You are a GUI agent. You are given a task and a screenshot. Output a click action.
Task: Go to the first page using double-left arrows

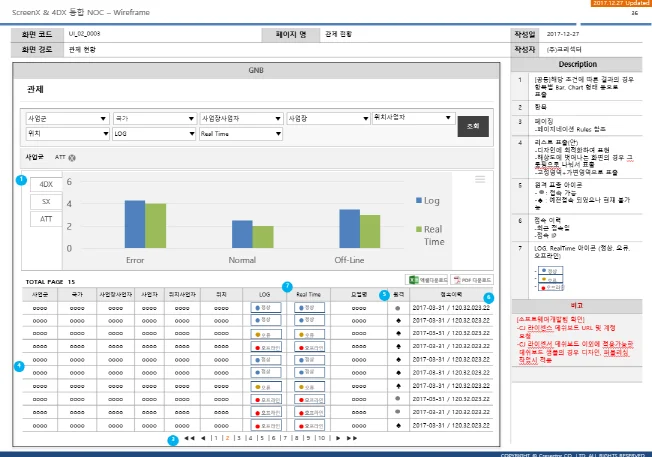[x=189, y=438]
